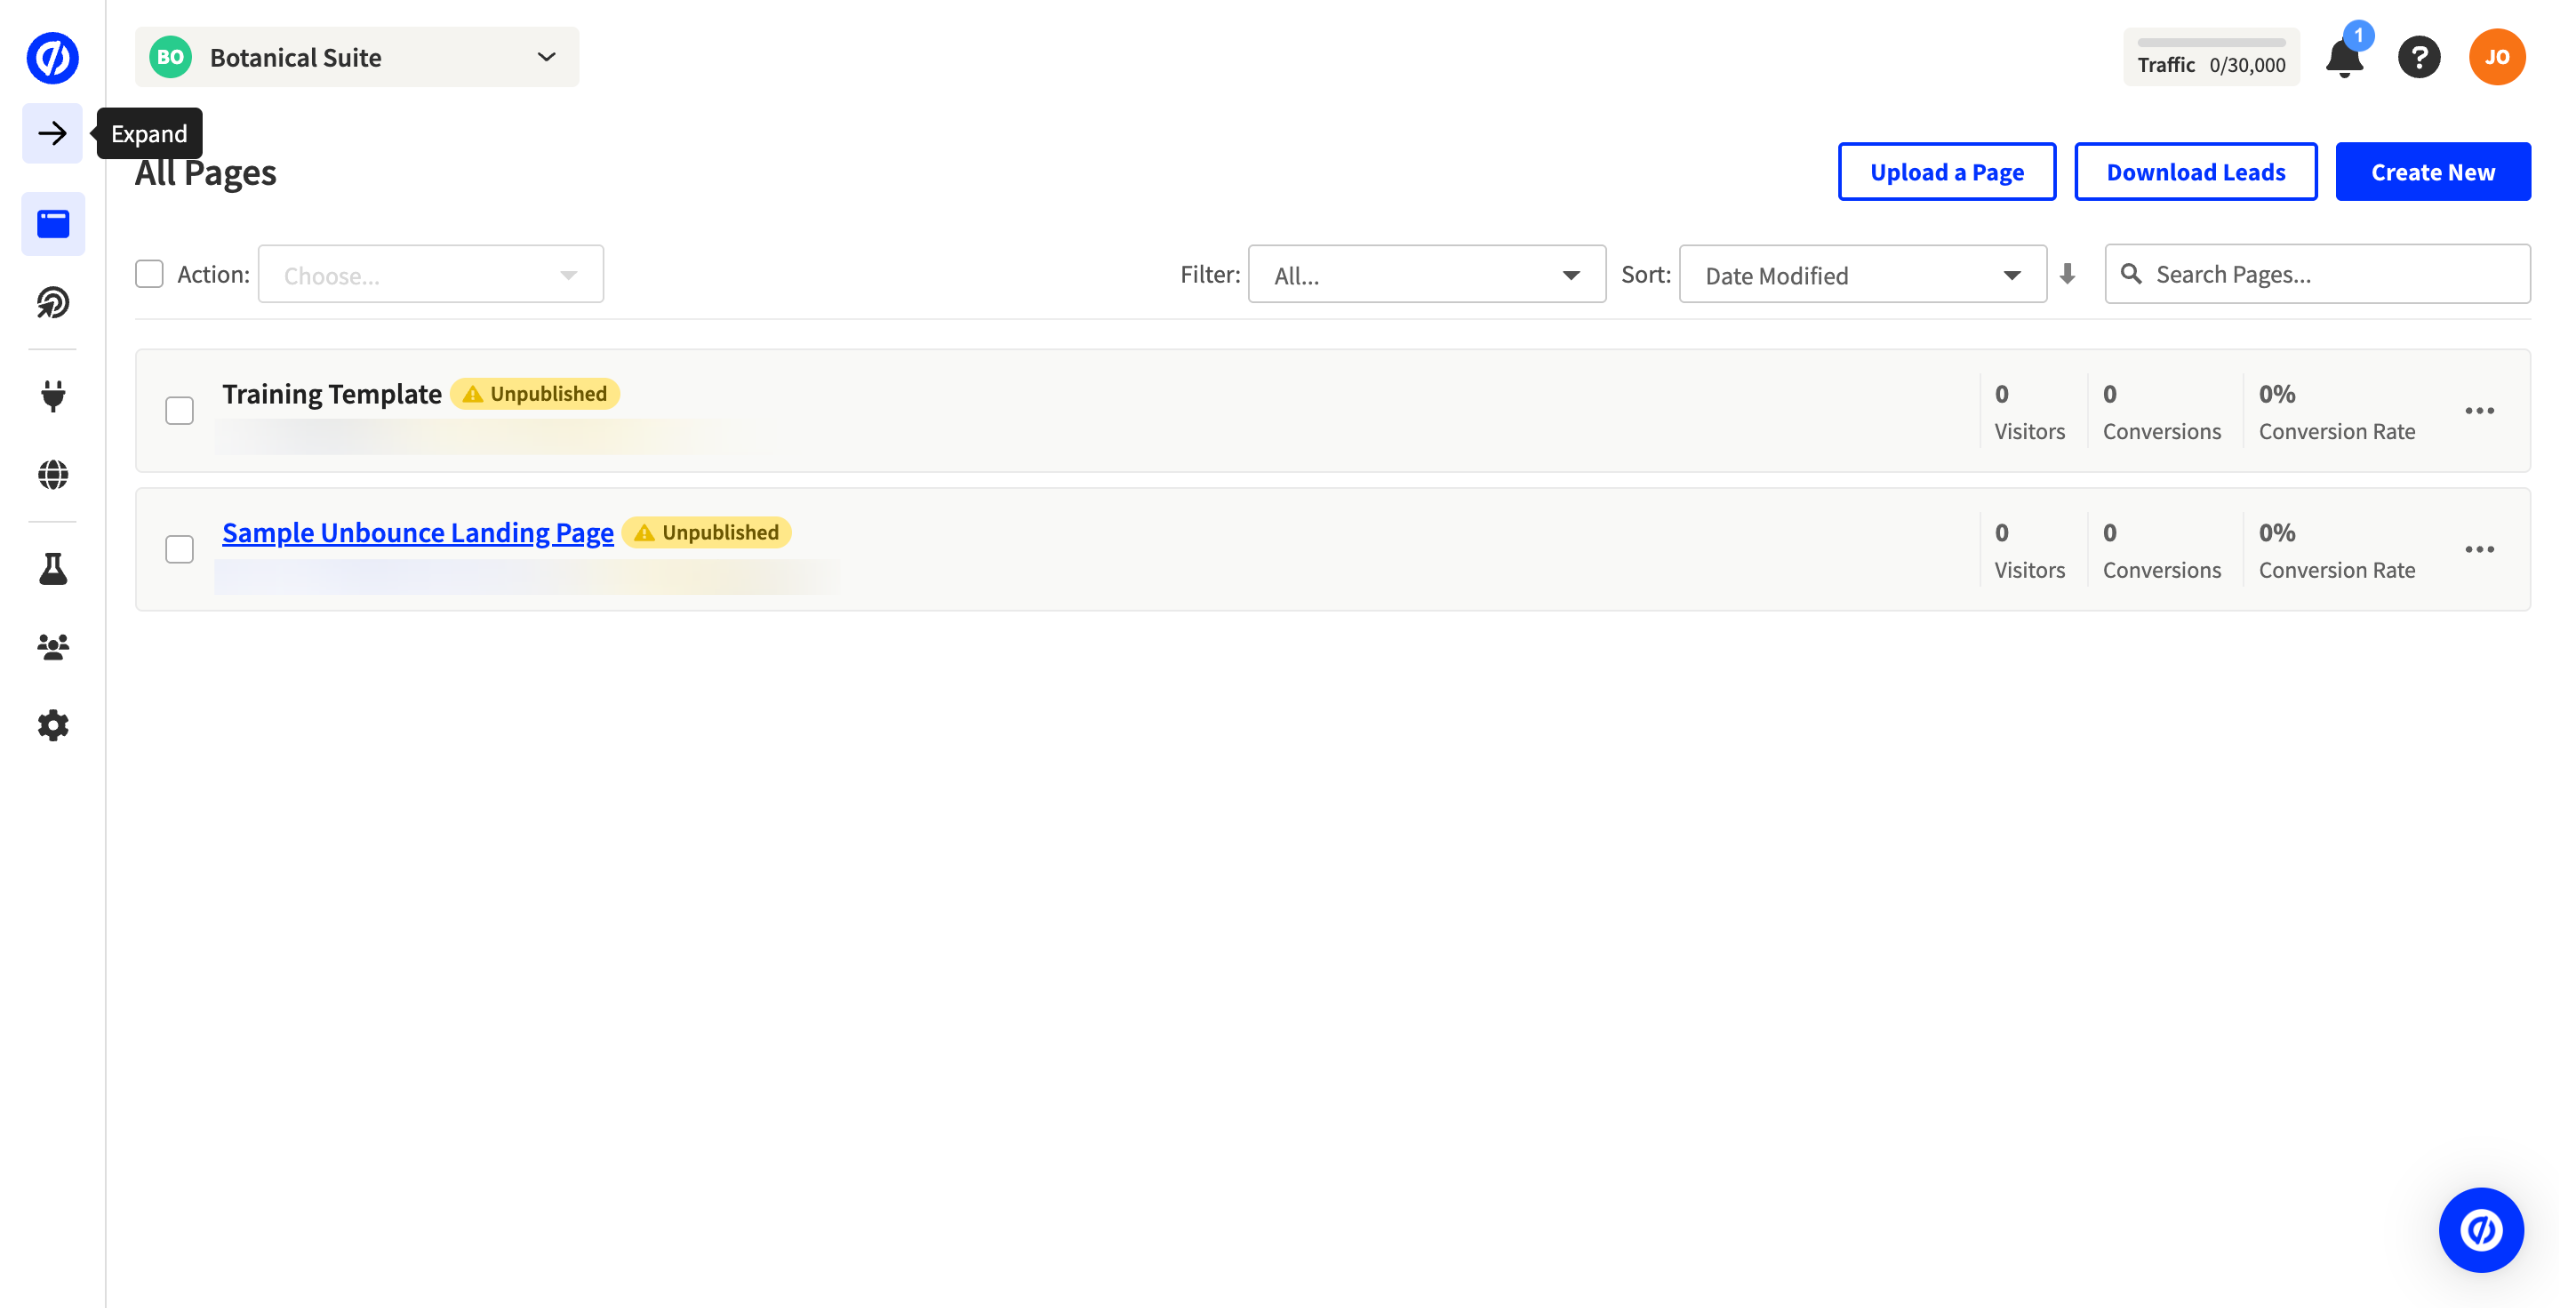2559x1308 pixels.
Task: Expand the sidebar with the arrow icon
Action: [52, 133]
